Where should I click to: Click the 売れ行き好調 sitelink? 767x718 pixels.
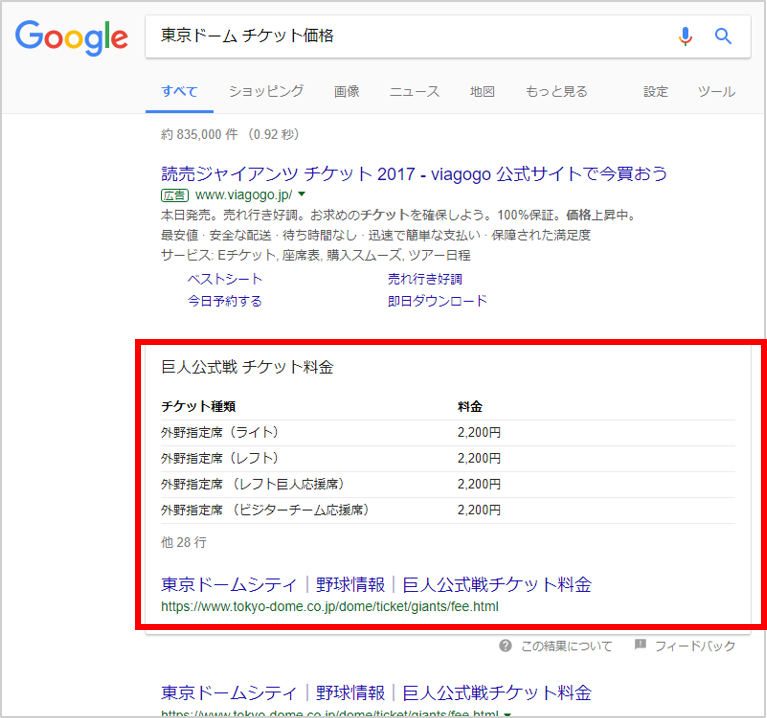pos(425,279)
